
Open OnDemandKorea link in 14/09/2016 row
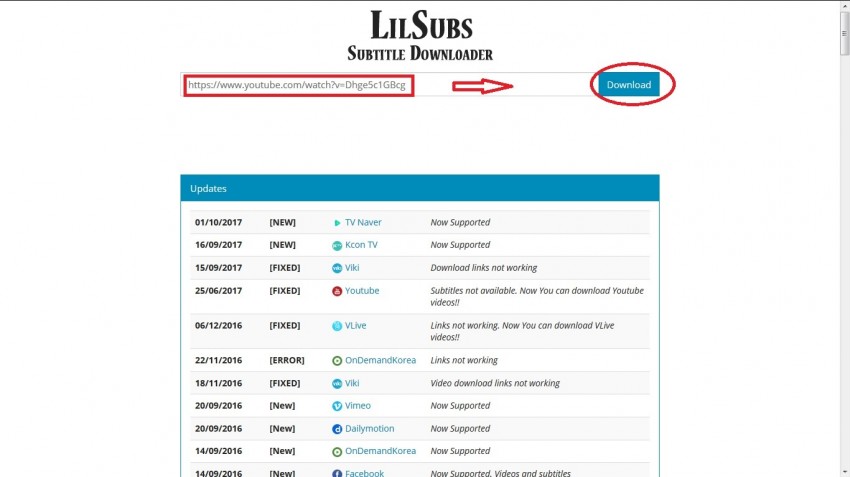381,451
